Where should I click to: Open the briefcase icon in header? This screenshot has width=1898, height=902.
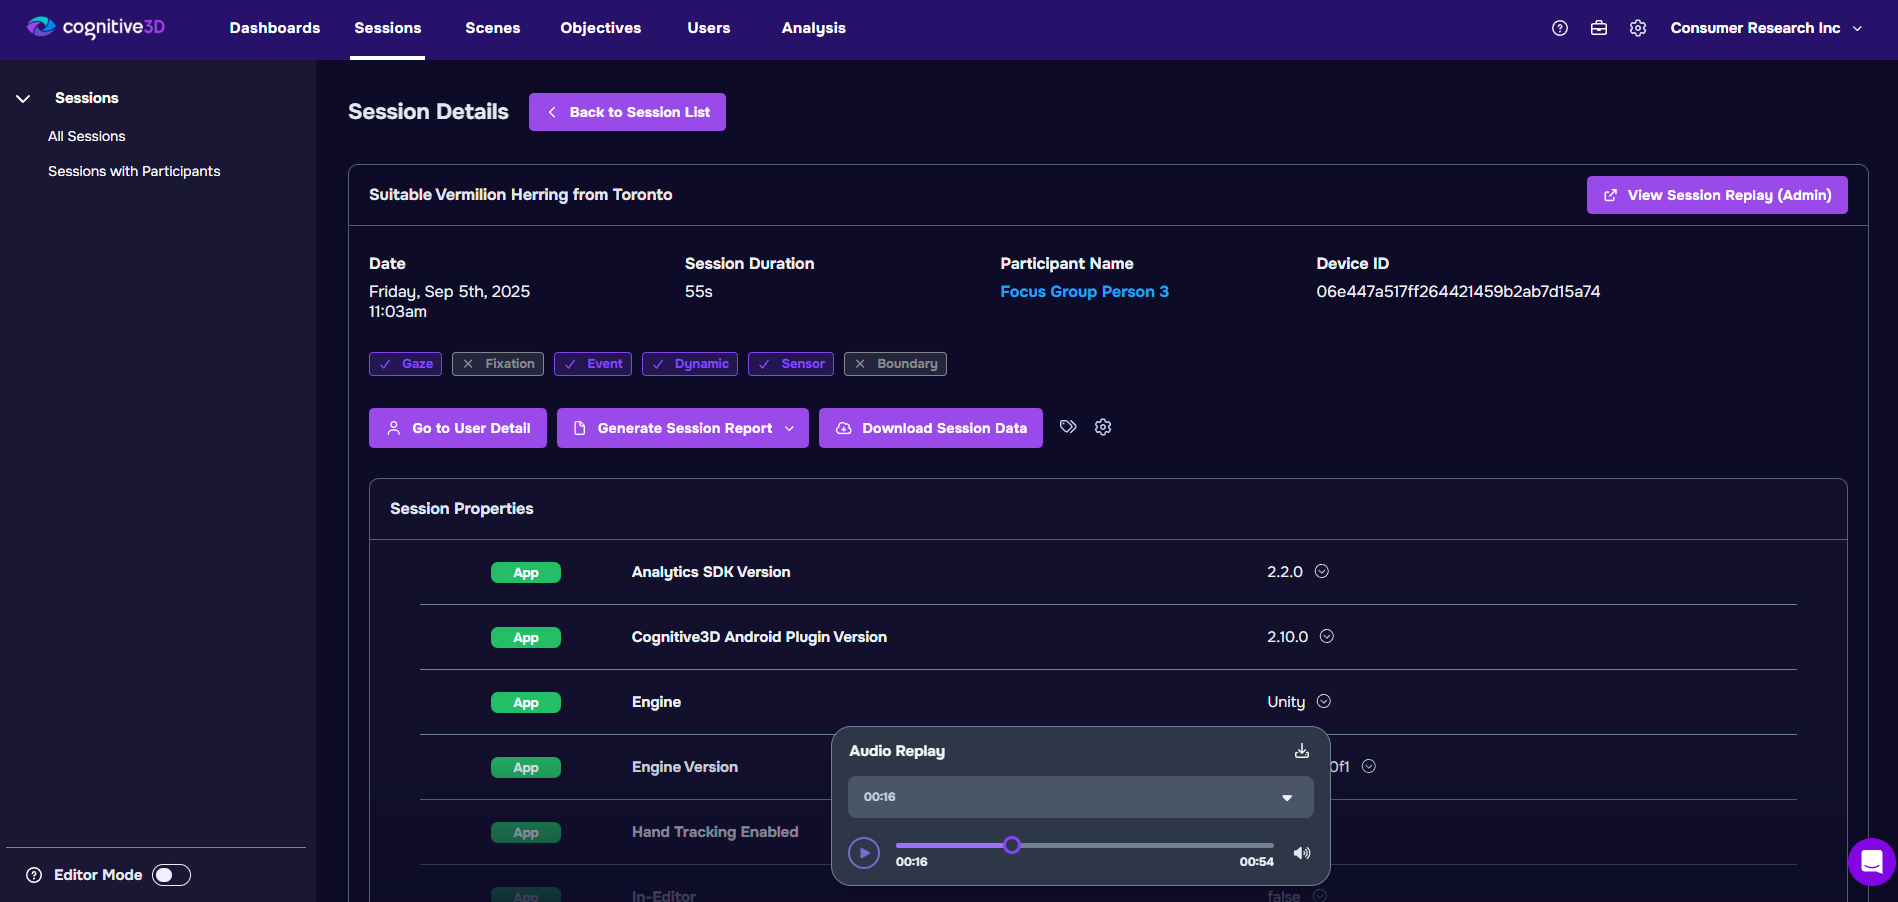(x=1598, y=28)
